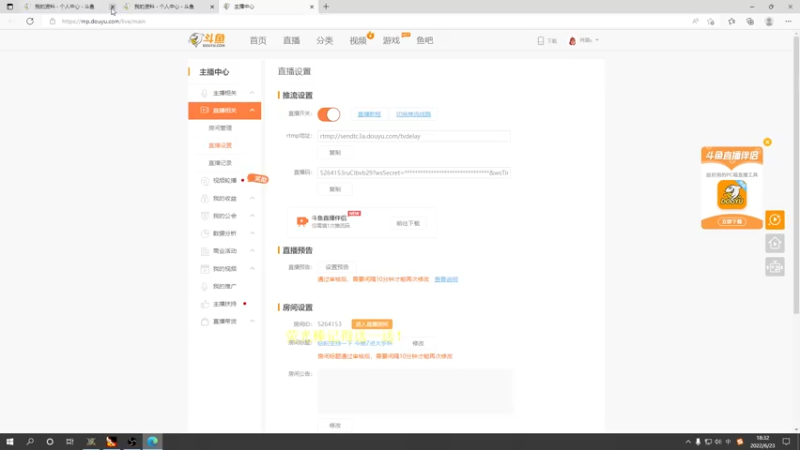Toggle the 直播开关 live switch

[329, 114]
